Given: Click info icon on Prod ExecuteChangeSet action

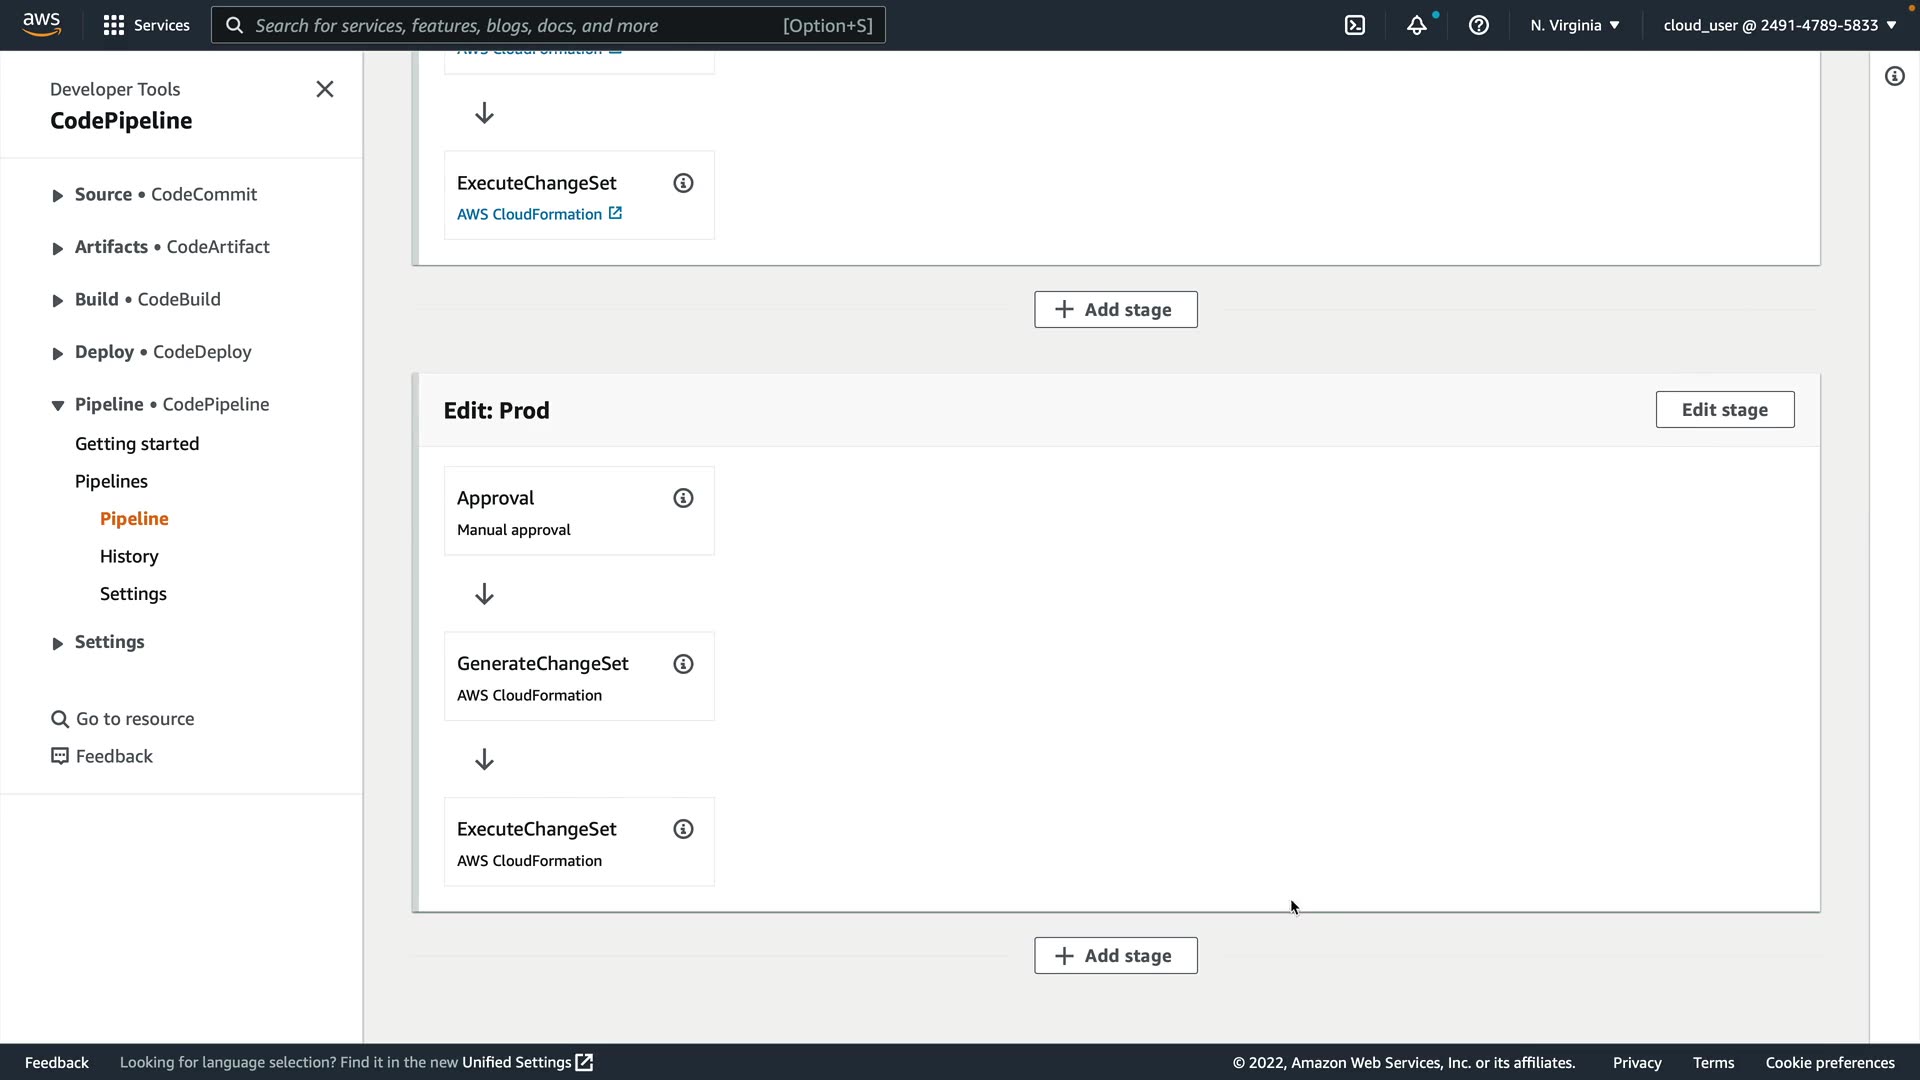Looking at the screenshot, I should point(683,829).
